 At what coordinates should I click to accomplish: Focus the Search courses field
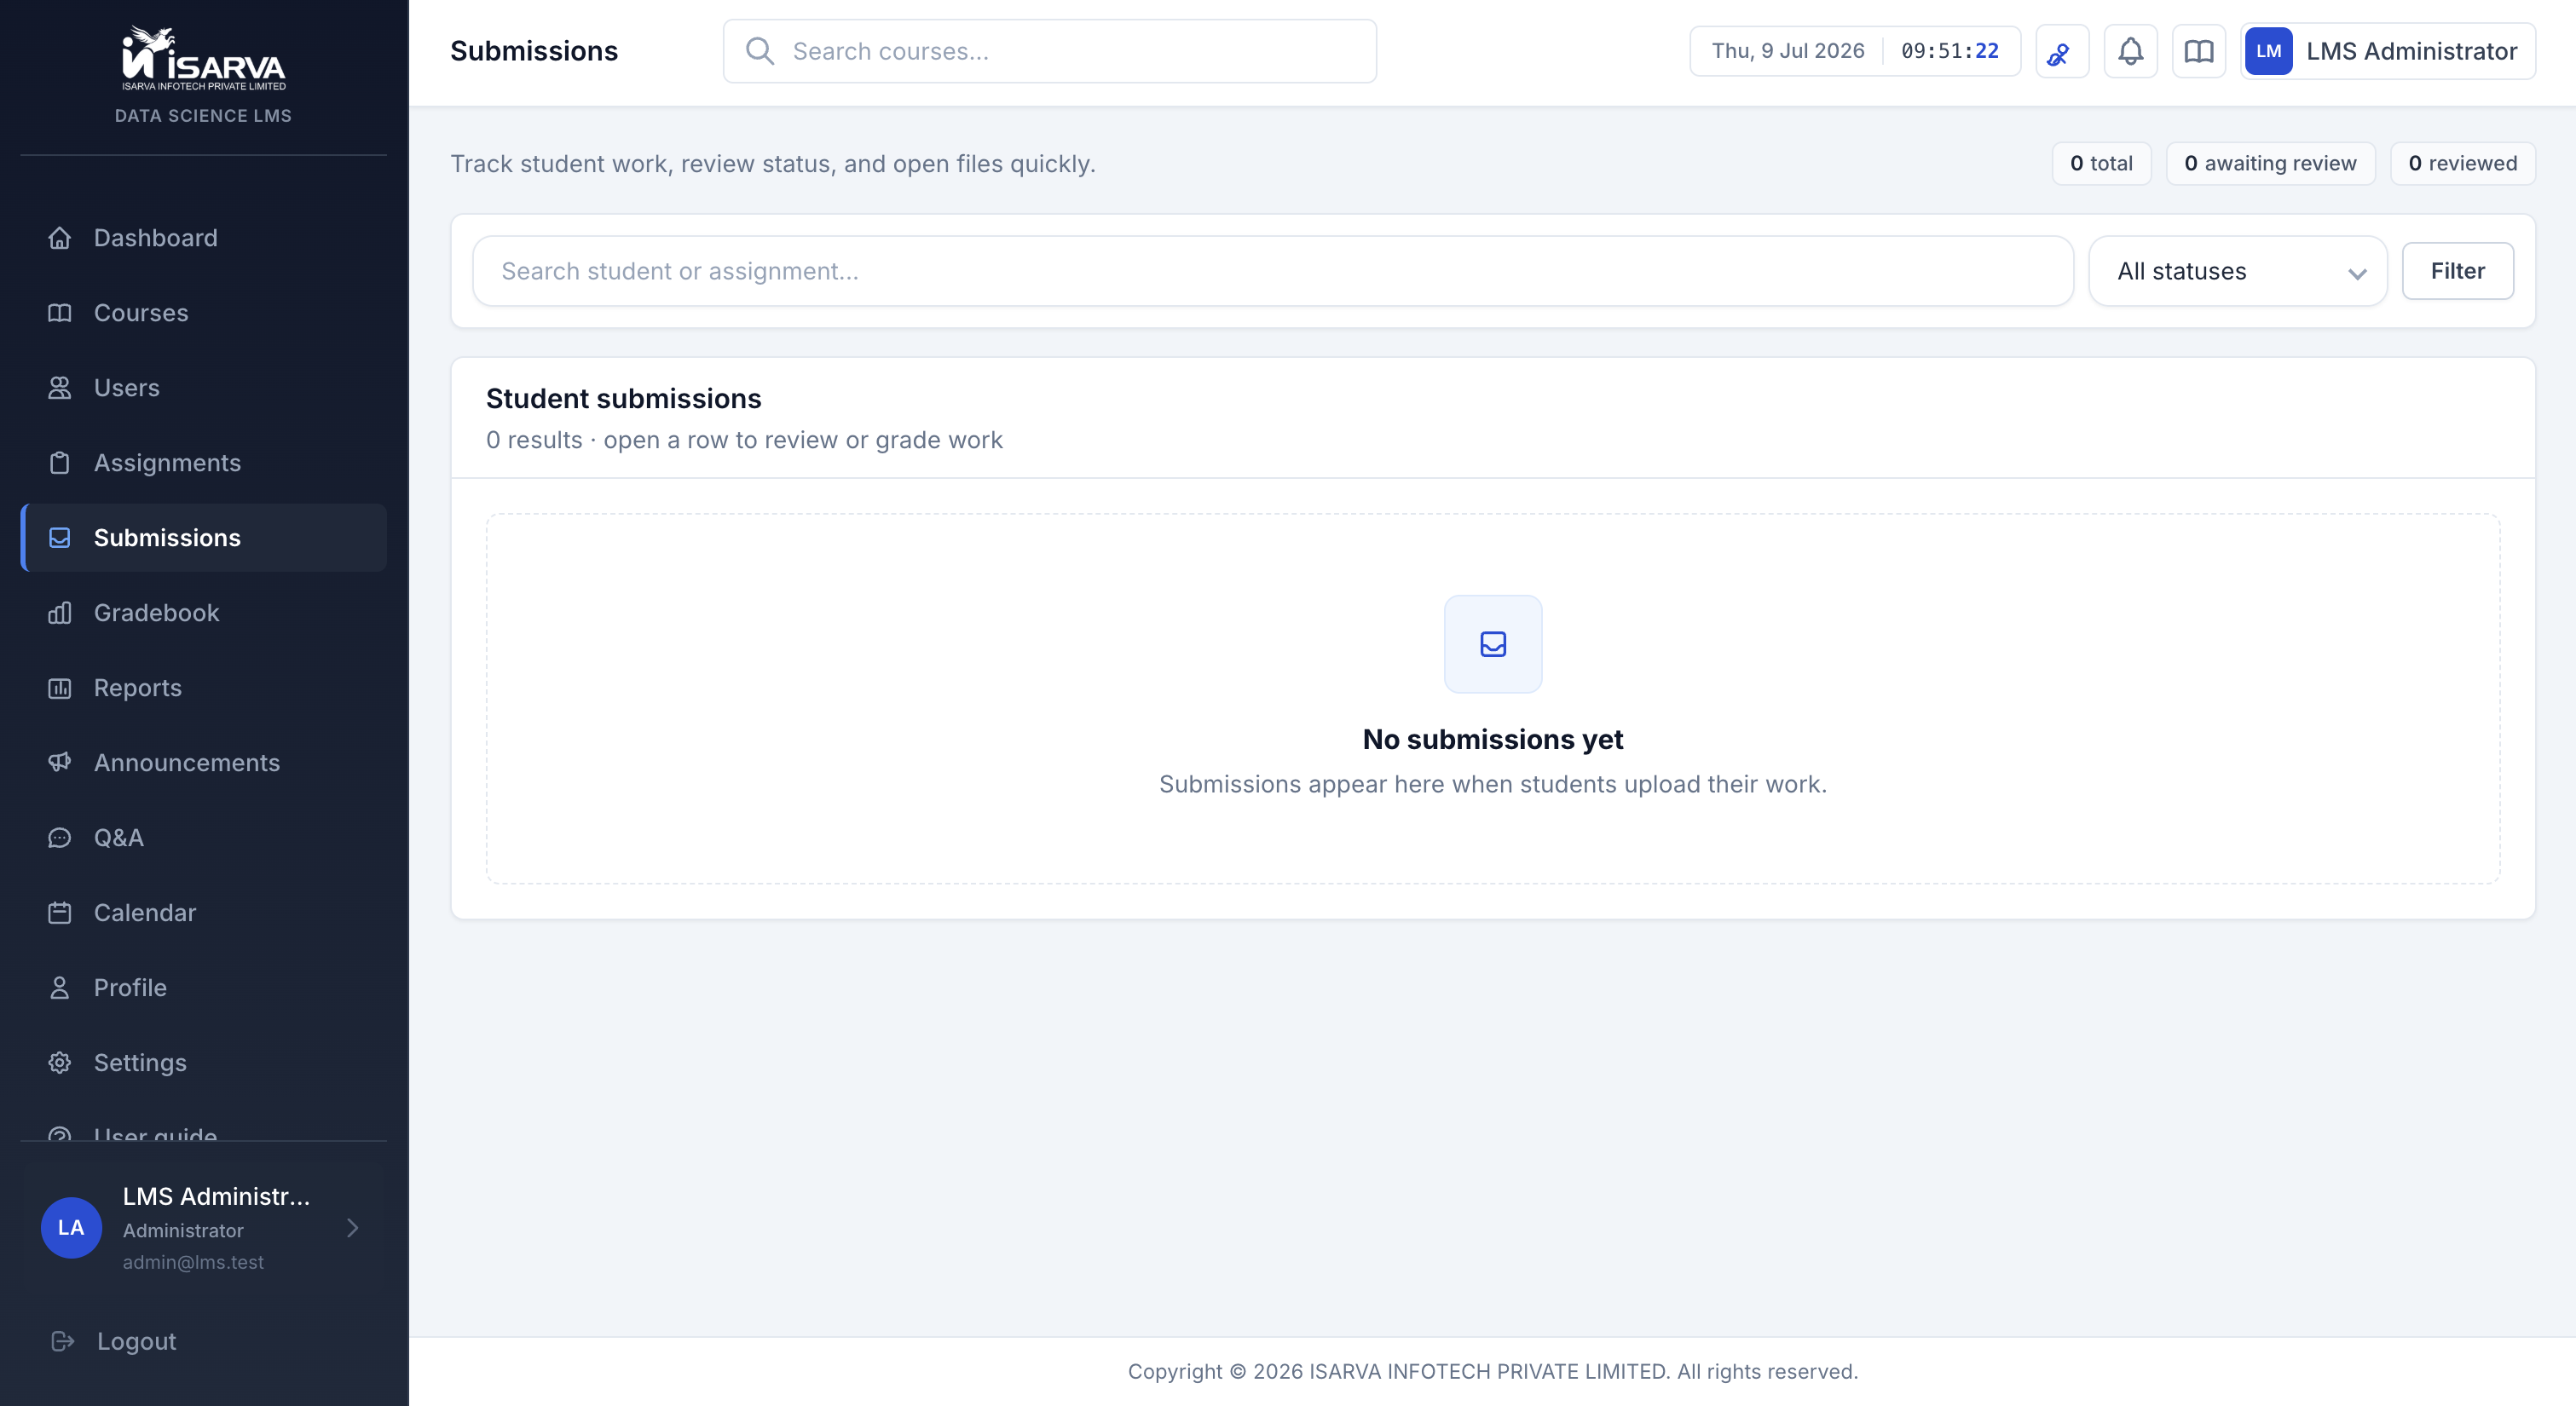pyautogui.click(x=1050, y=51)
